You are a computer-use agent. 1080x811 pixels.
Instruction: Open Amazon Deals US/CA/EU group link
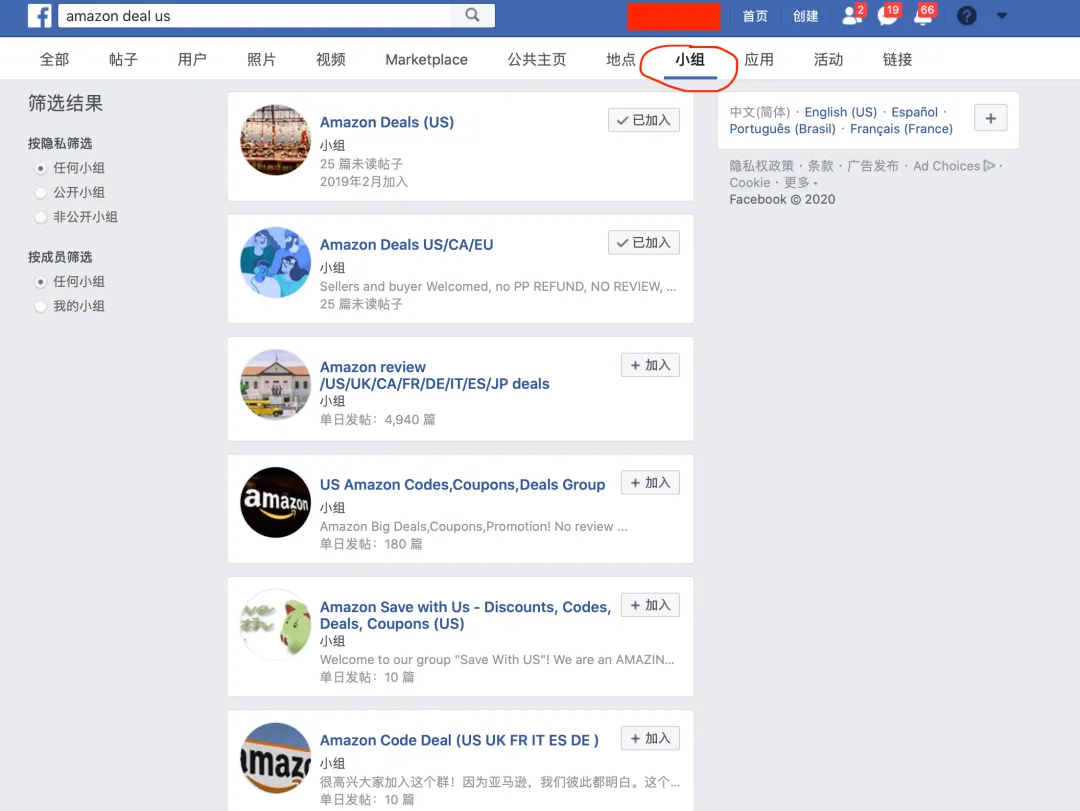click(x=406, y=245)
